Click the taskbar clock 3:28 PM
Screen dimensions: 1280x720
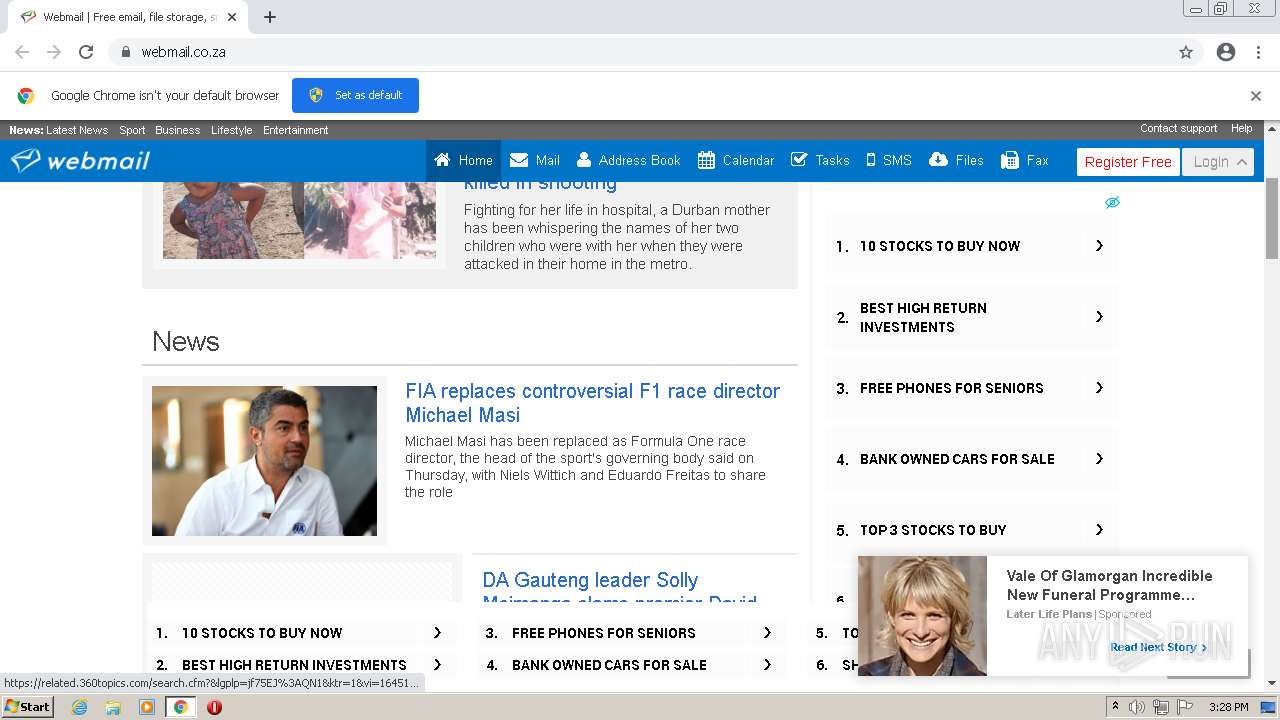1228,707
